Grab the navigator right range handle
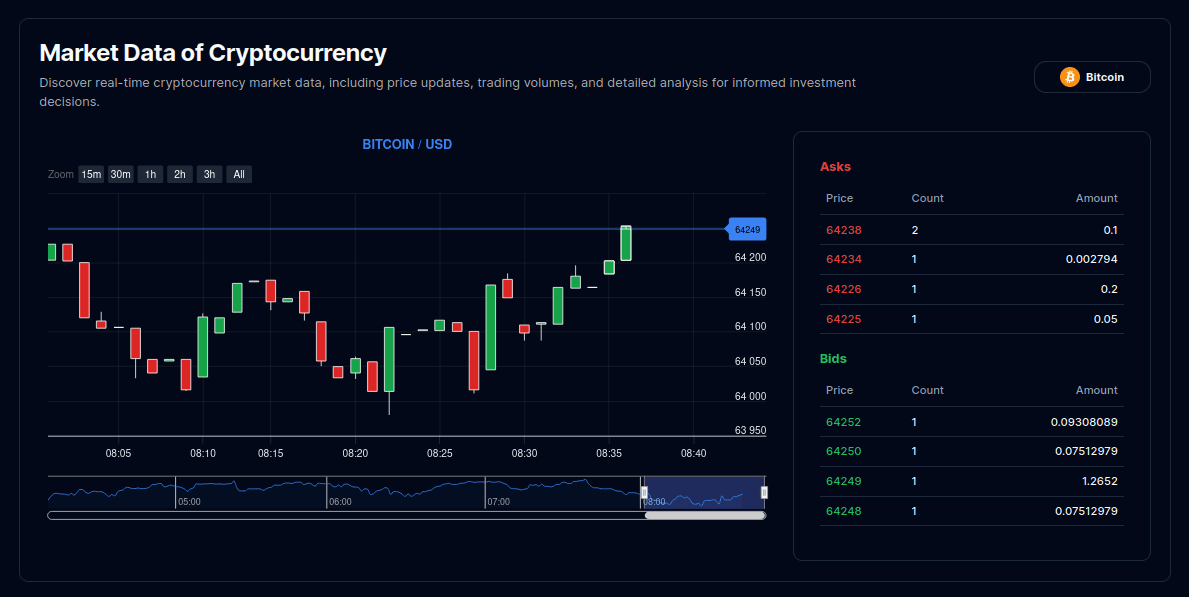This screenshot has height=597, width=1189. click(x=764, y=493)
